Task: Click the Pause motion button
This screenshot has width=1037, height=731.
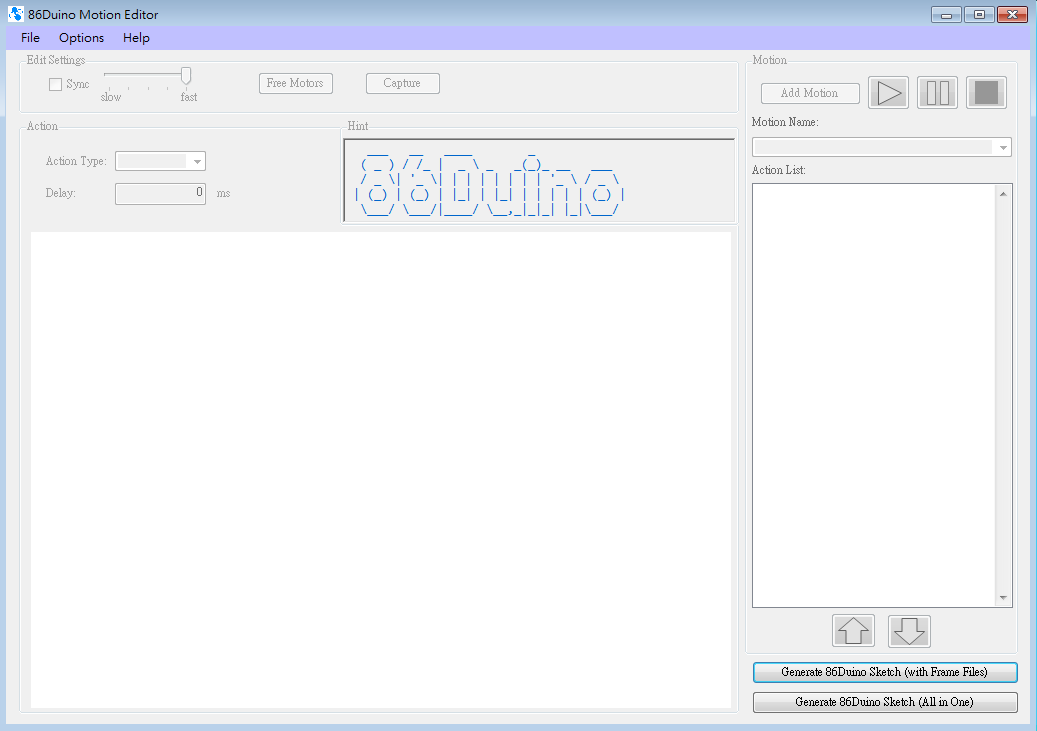Action: 937,93
